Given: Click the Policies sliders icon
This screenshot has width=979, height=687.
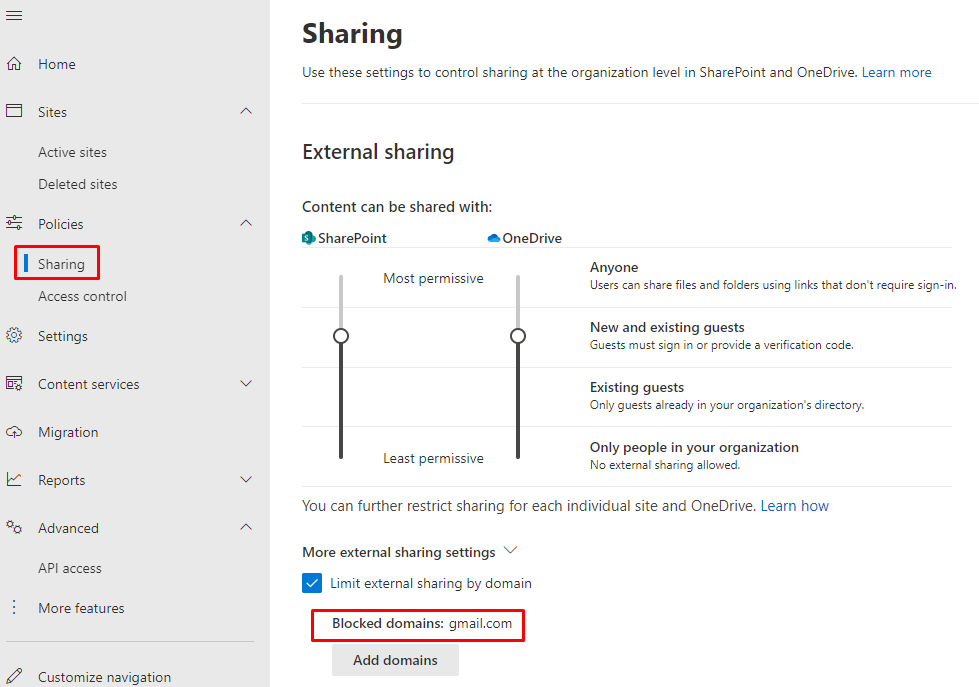Looking at the screenshot, I should pos(14,224).
